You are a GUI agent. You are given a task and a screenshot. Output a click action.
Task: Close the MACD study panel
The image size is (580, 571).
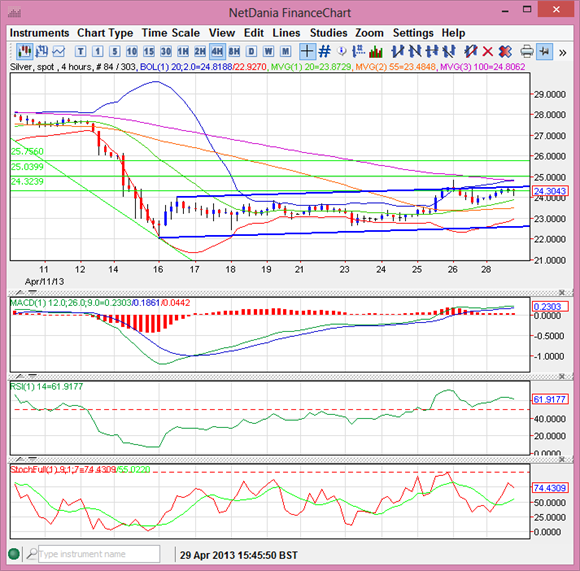(x=562, y=293)
